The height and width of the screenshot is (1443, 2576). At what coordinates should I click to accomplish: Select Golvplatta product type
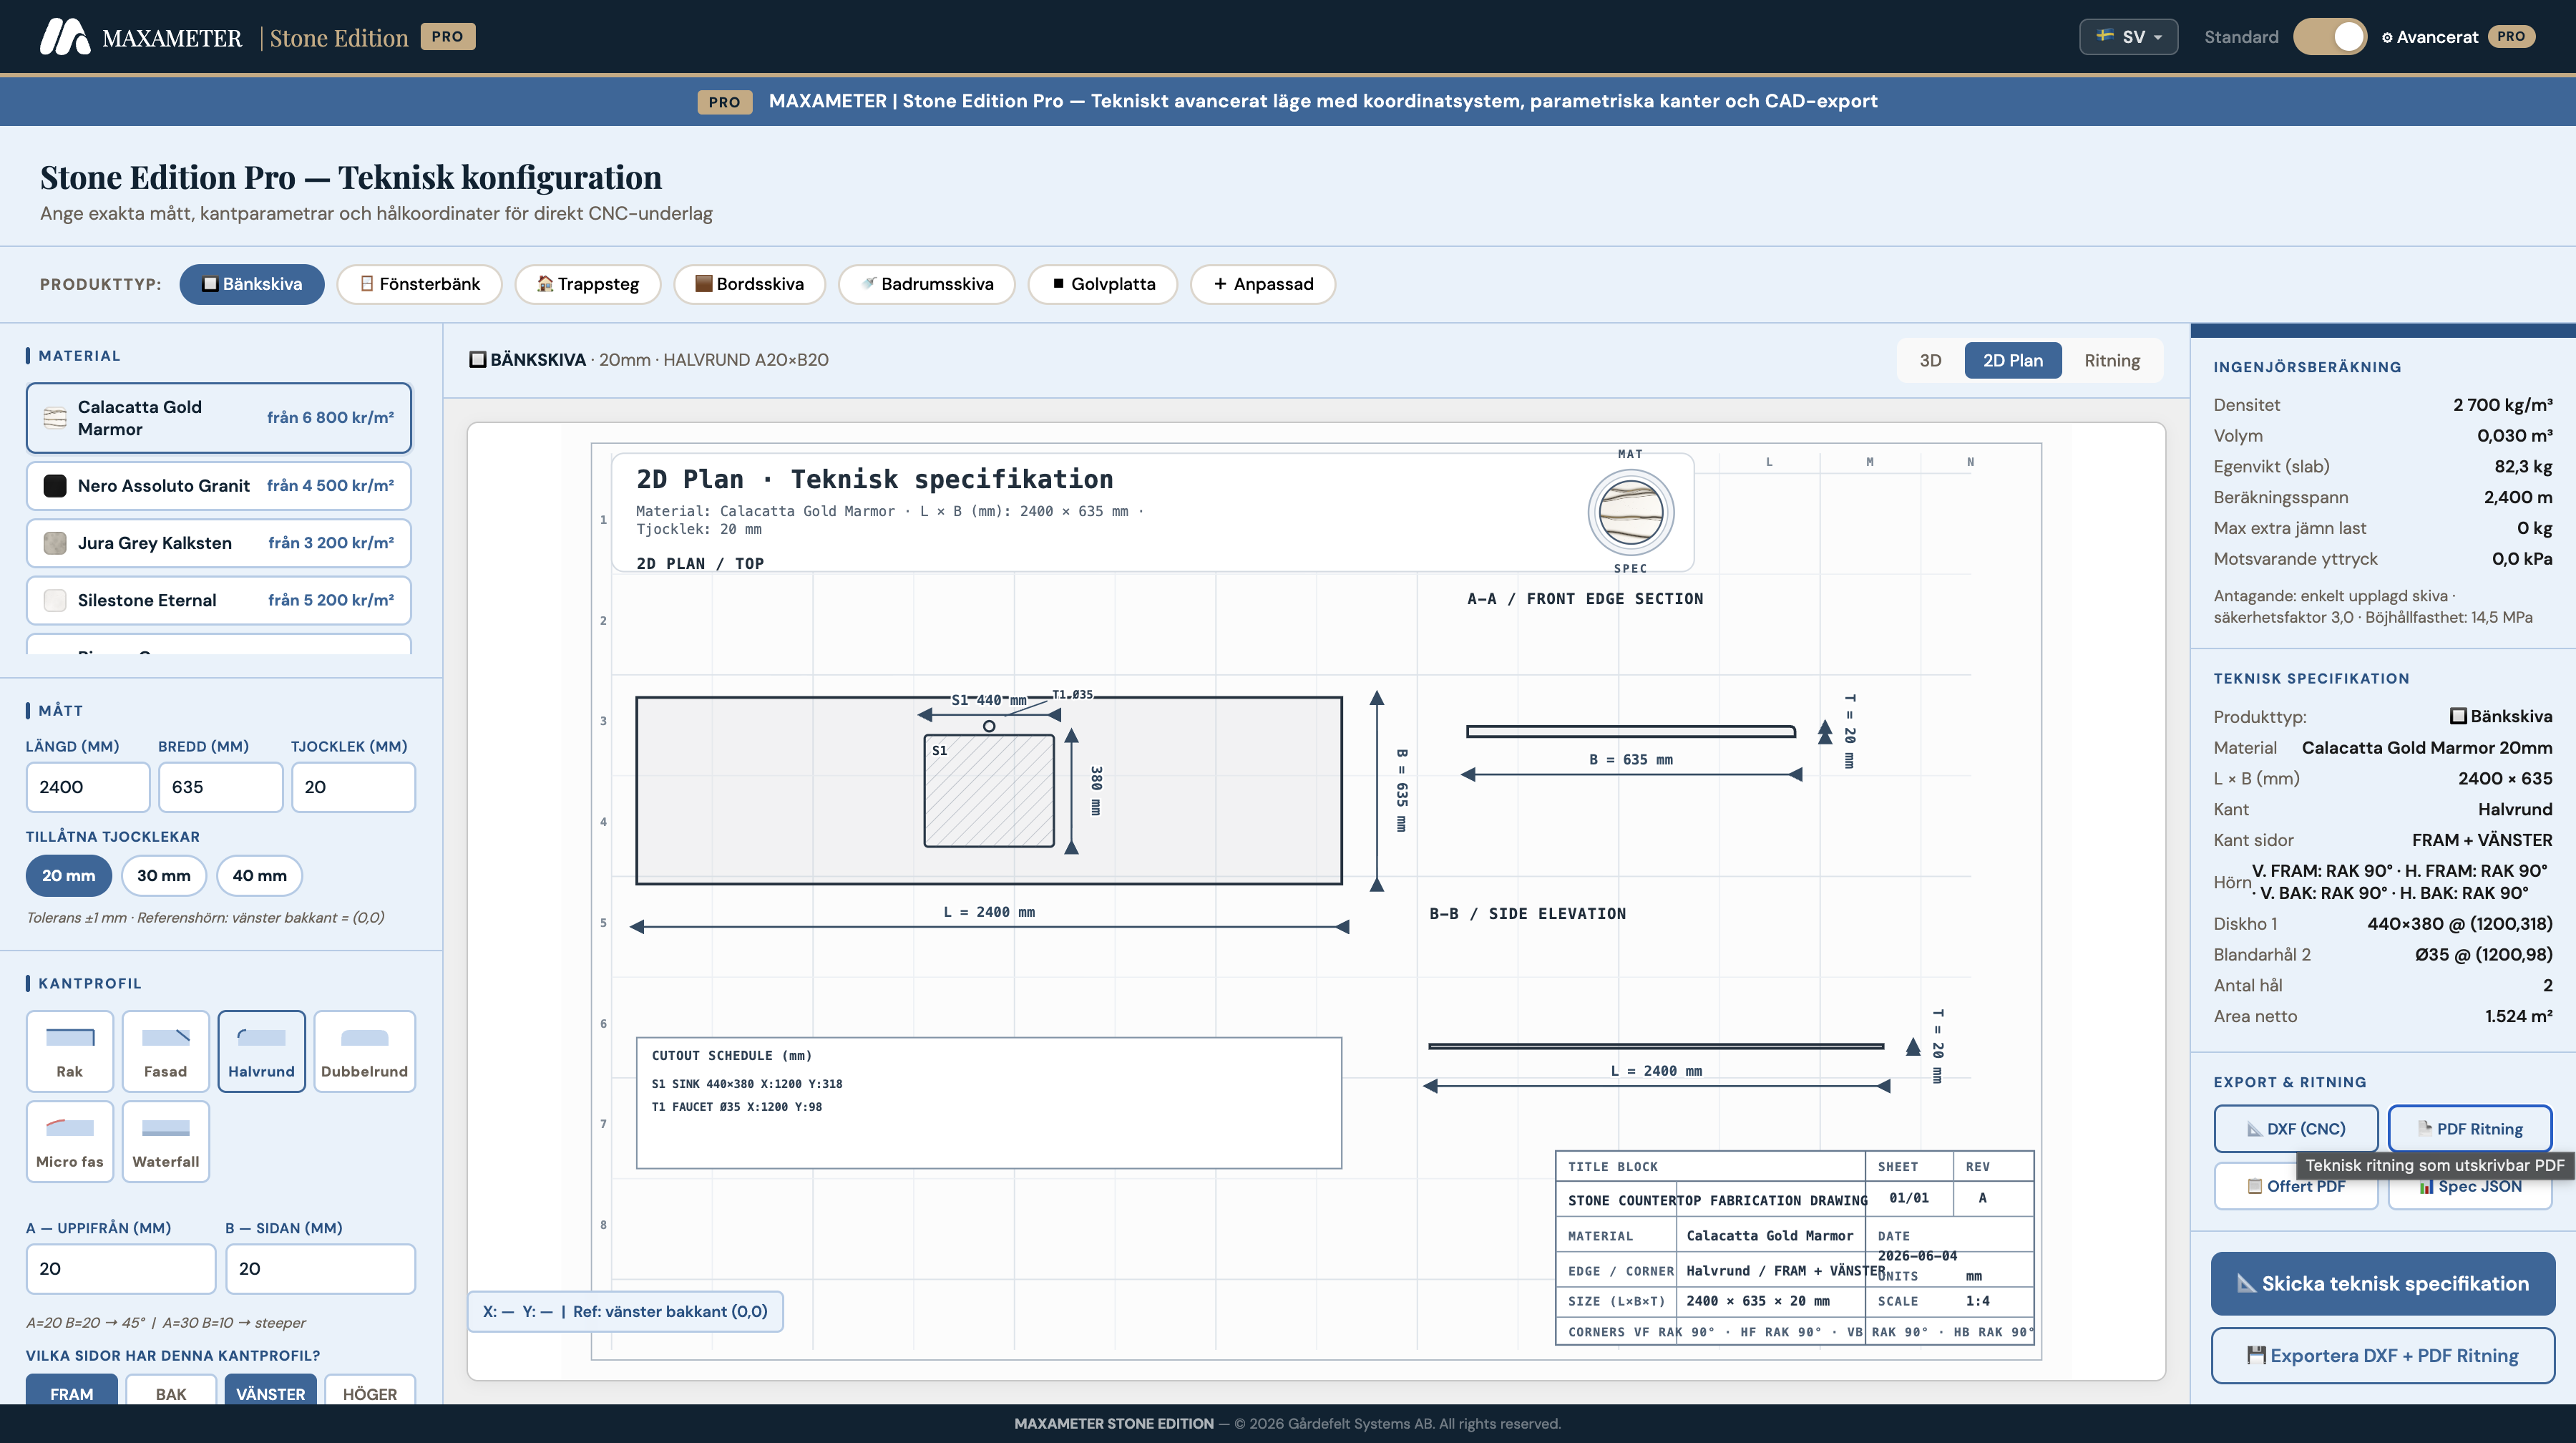[x=1103, y=284]
